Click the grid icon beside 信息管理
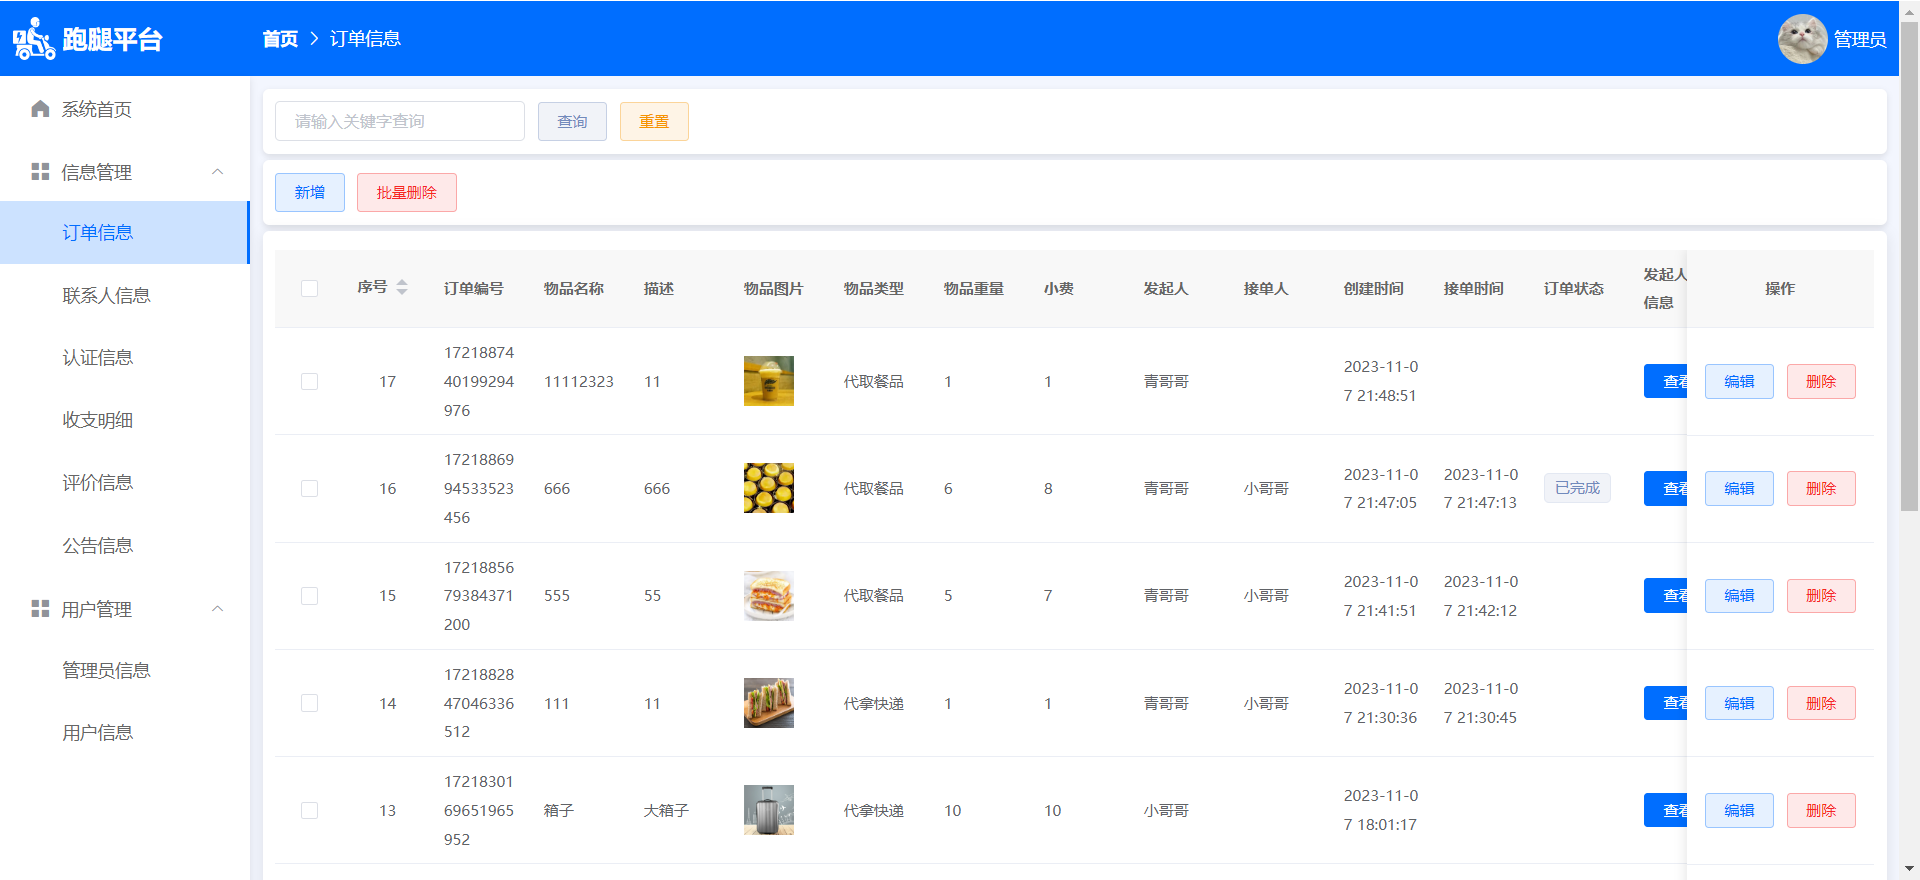This screenshot has height=880, width=1920. point(40,172)
